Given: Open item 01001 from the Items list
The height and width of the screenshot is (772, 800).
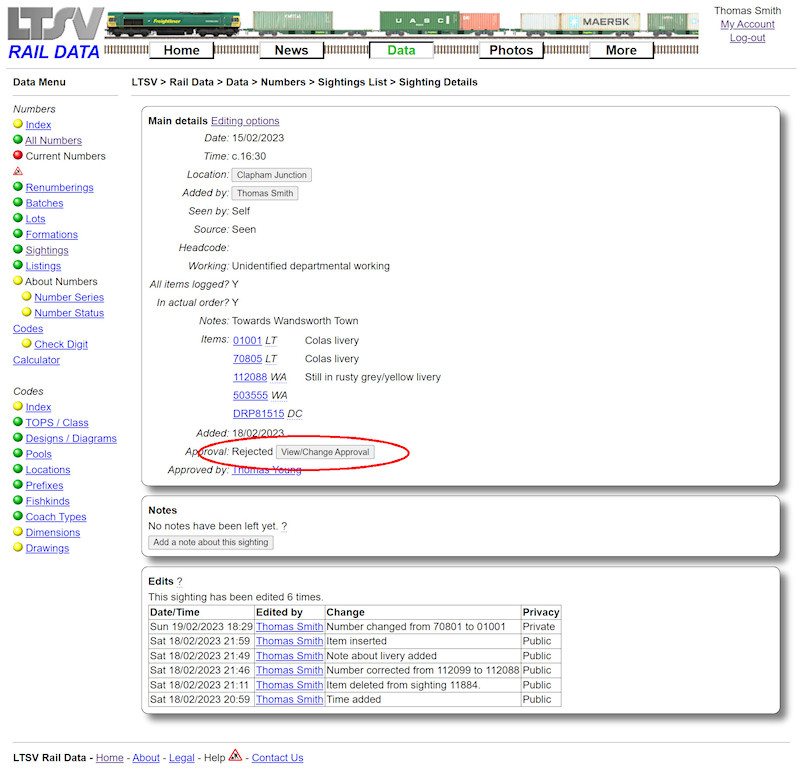Looking at the screenshot, I should point(248,339).
